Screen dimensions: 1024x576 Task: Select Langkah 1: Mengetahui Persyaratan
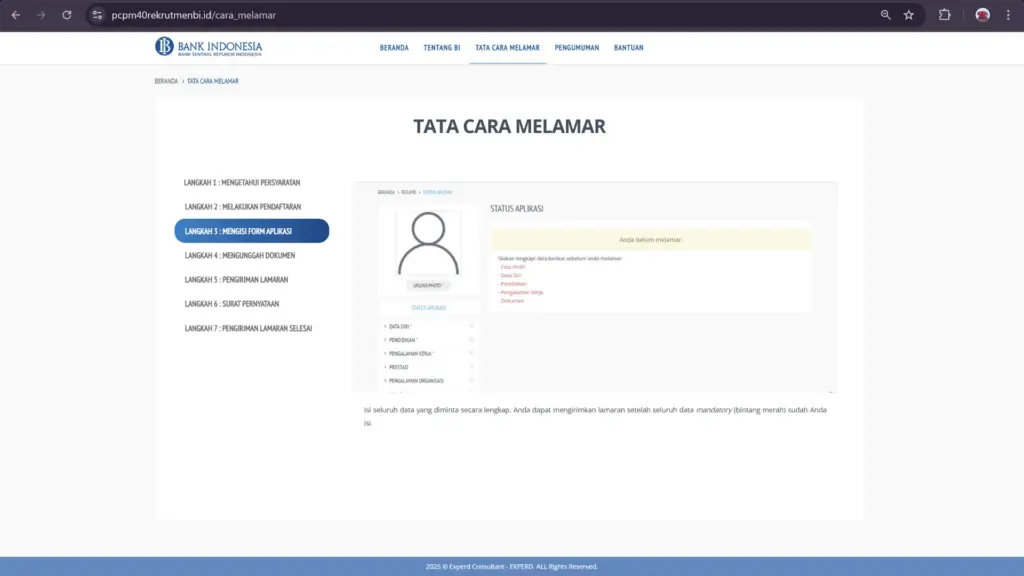point(242,183)
